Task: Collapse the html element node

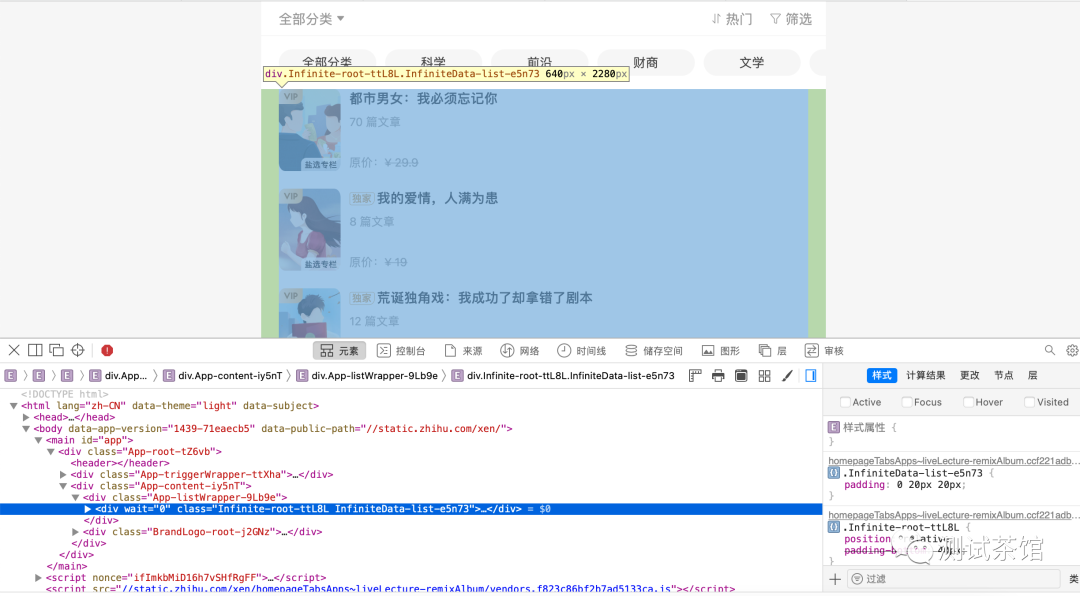Action: pos(14,406)
